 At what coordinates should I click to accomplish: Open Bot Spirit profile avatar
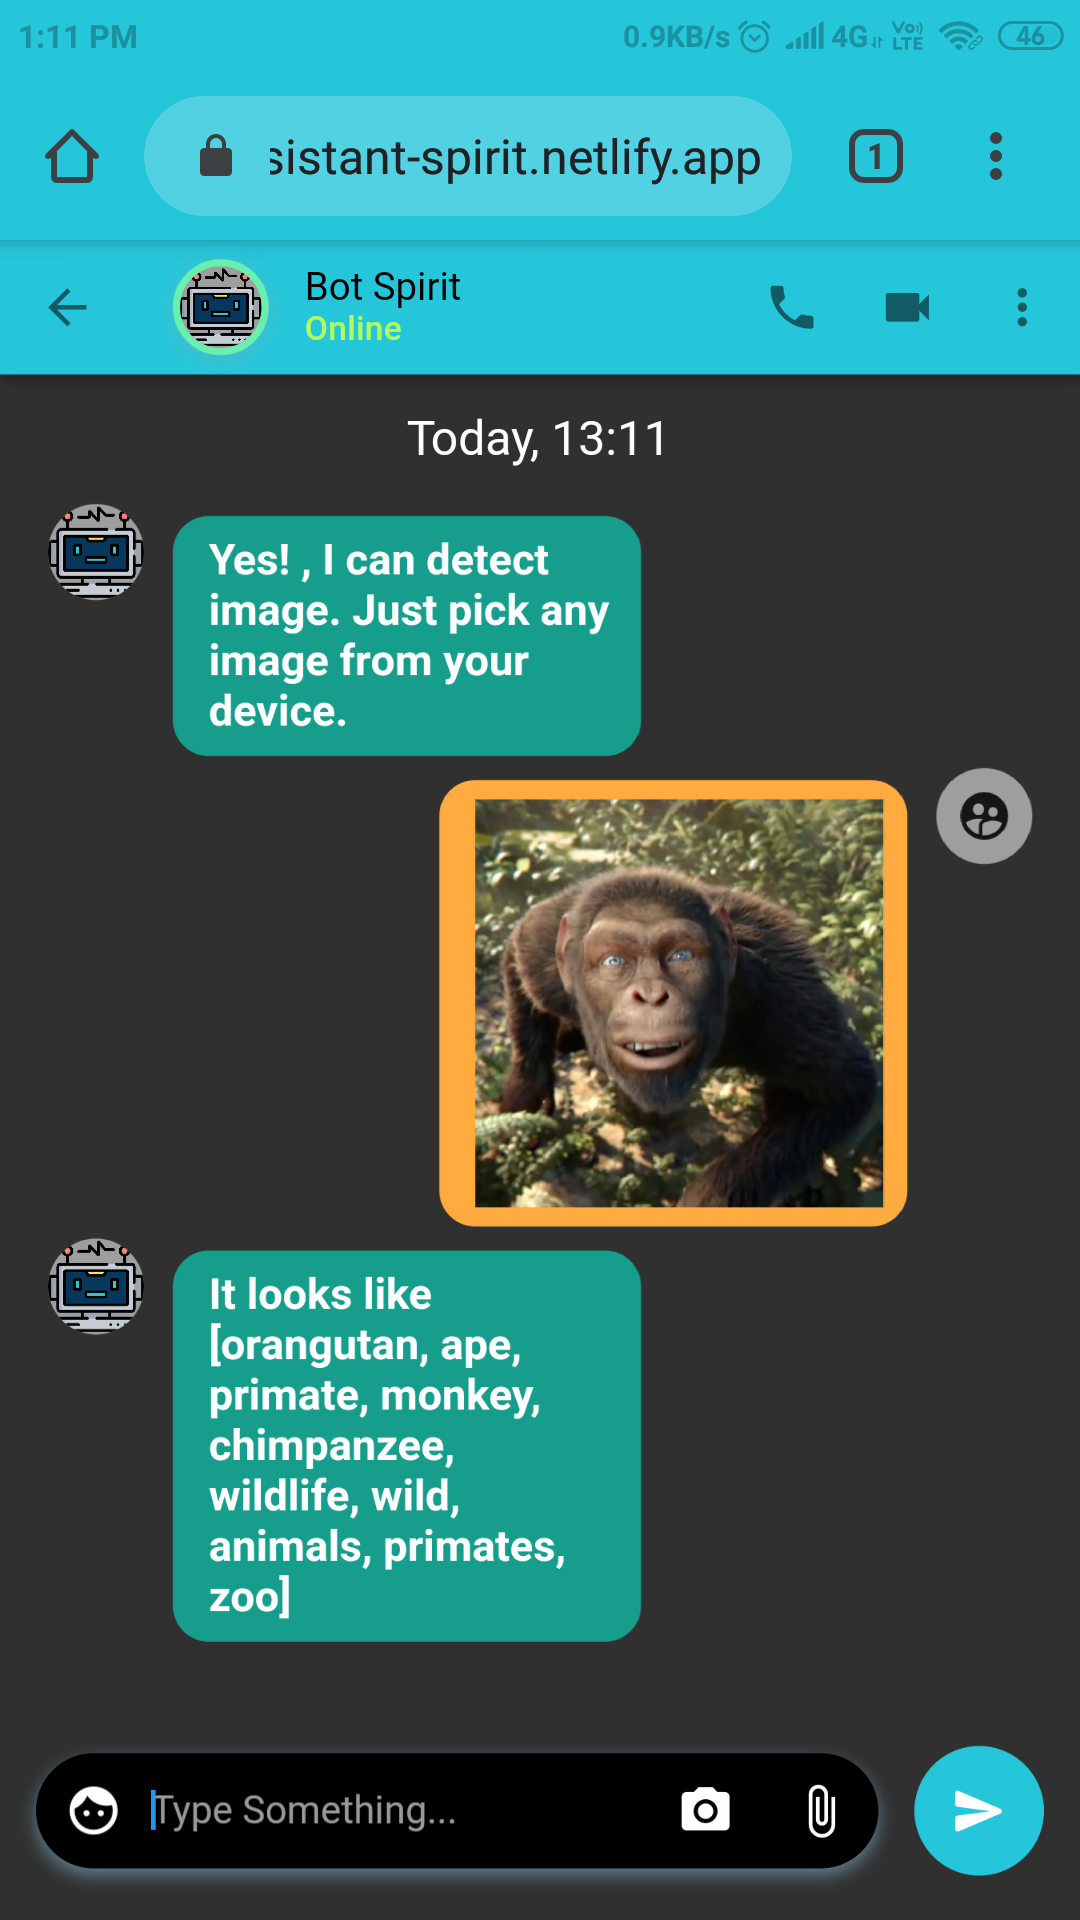point(221,307)
